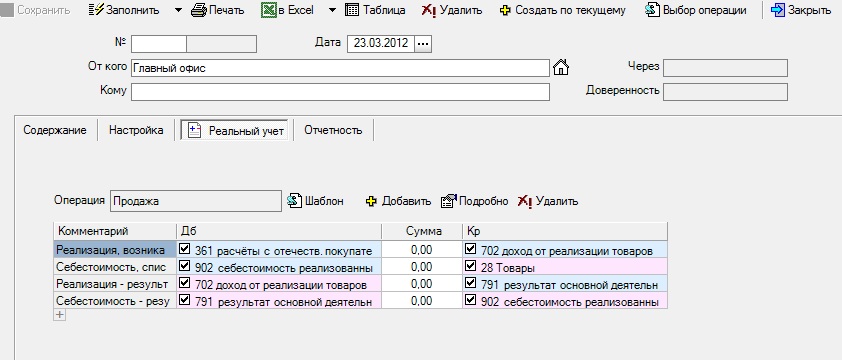Toggle Кр checkbox for 791 результат
Screen dimensions: 842x360
[x=471, y=283]
